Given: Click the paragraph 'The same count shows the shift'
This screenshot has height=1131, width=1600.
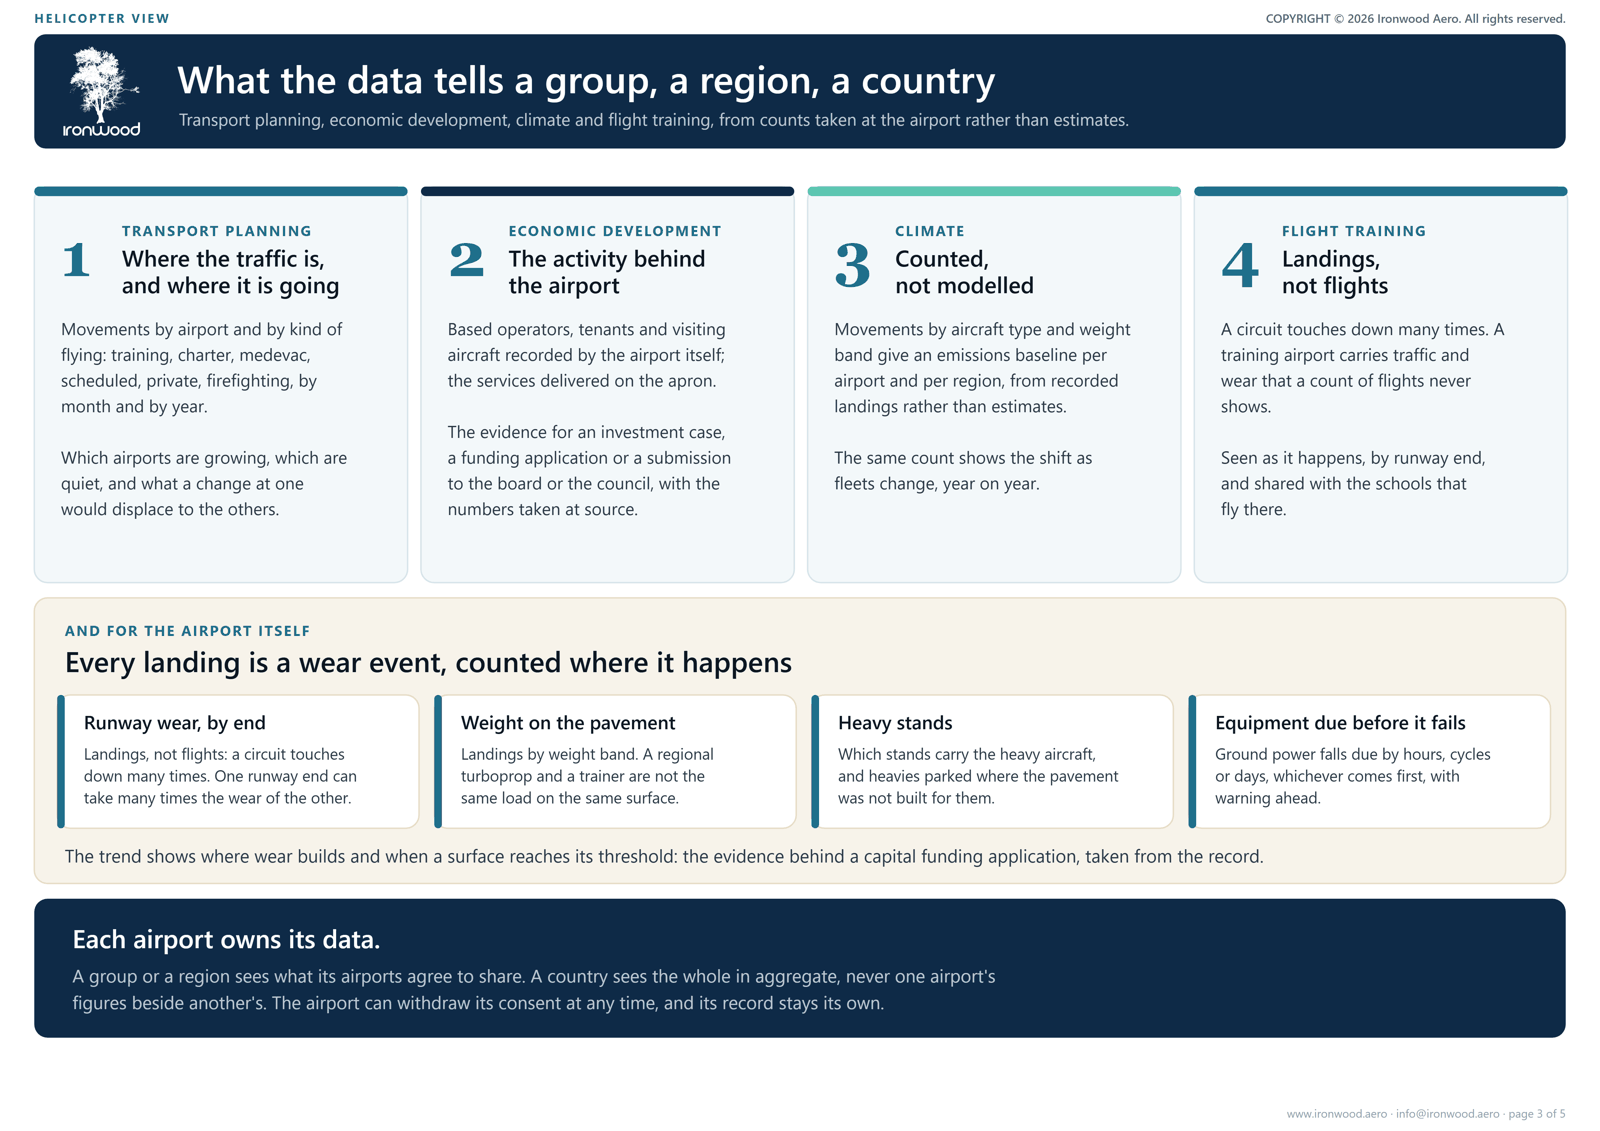Looking at the screenshot, I should pos(963,470).
